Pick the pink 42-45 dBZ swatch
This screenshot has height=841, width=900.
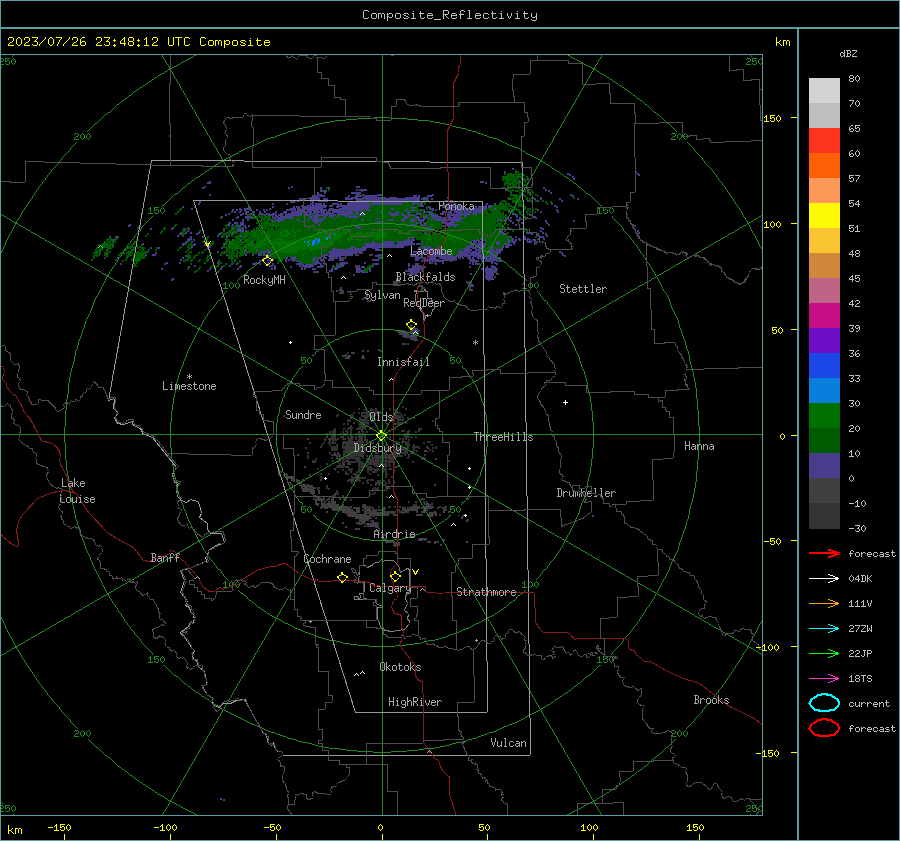[824, 291]
